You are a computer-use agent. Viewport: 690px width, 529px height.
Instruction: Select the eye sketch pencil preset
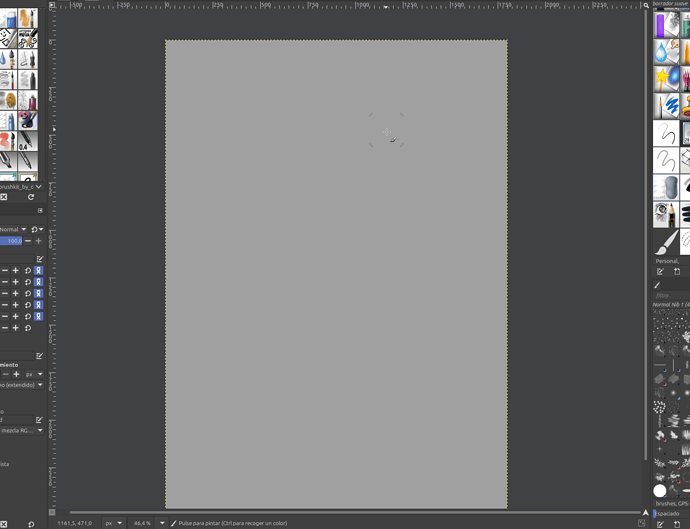tap(666, 214)
